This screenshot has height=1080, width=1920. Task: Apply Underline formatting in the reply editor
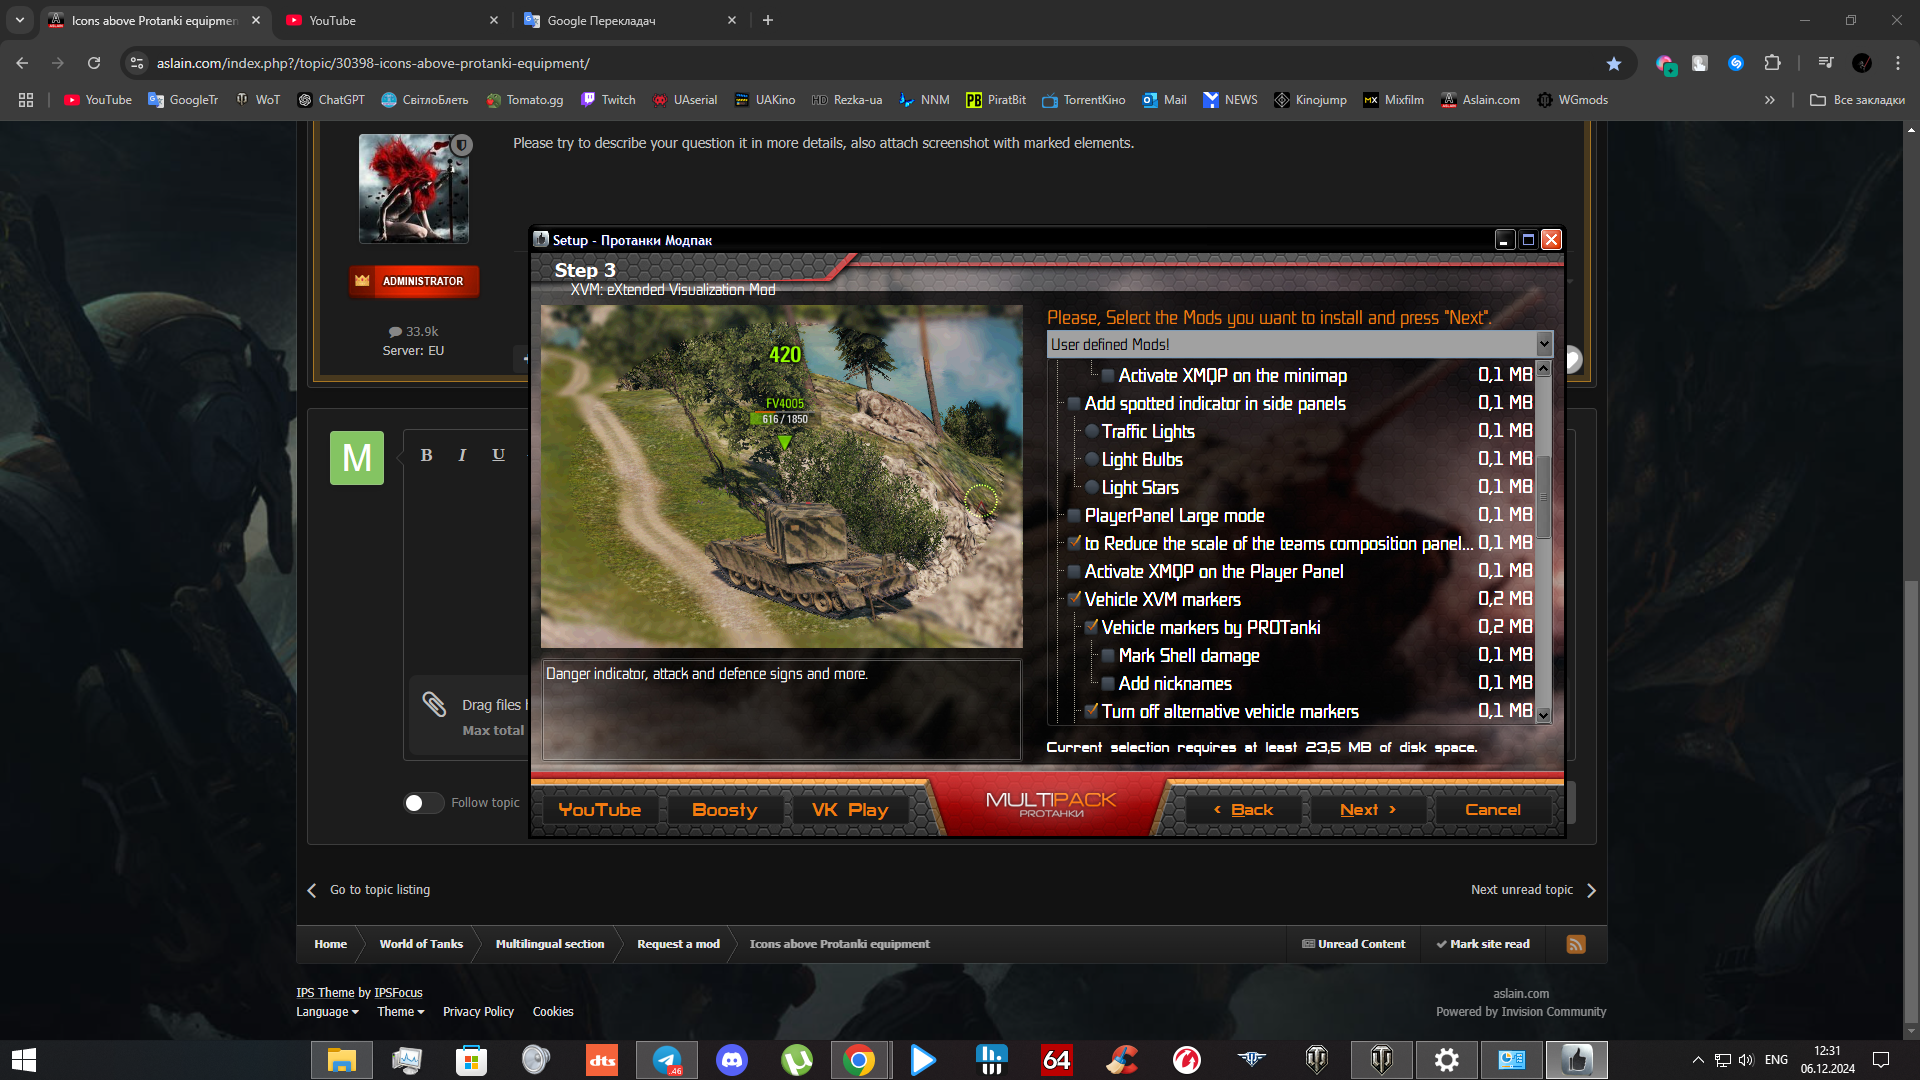coord(498,455)
